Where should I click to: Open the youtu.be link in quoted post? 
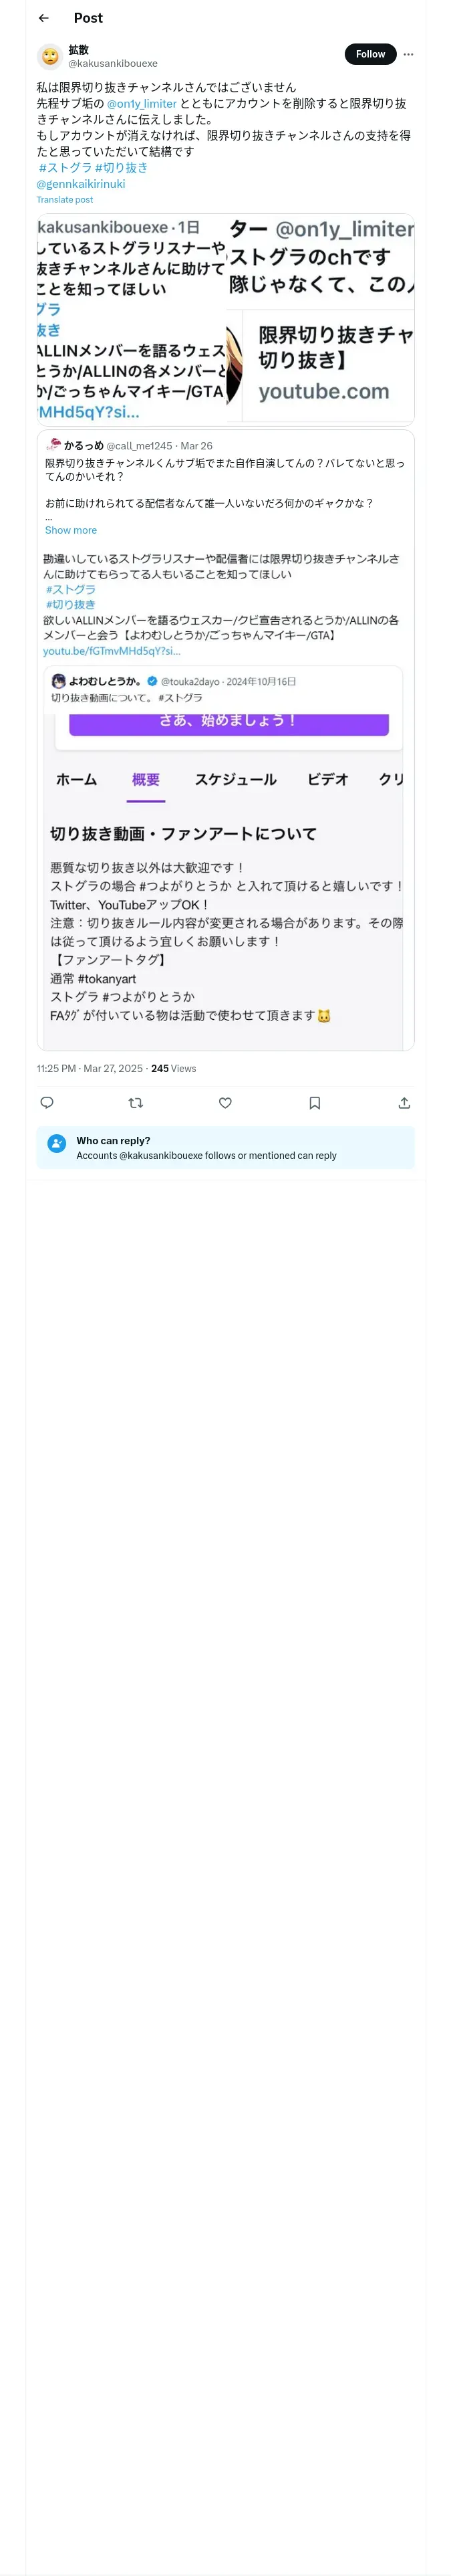(x=111, y=651)
